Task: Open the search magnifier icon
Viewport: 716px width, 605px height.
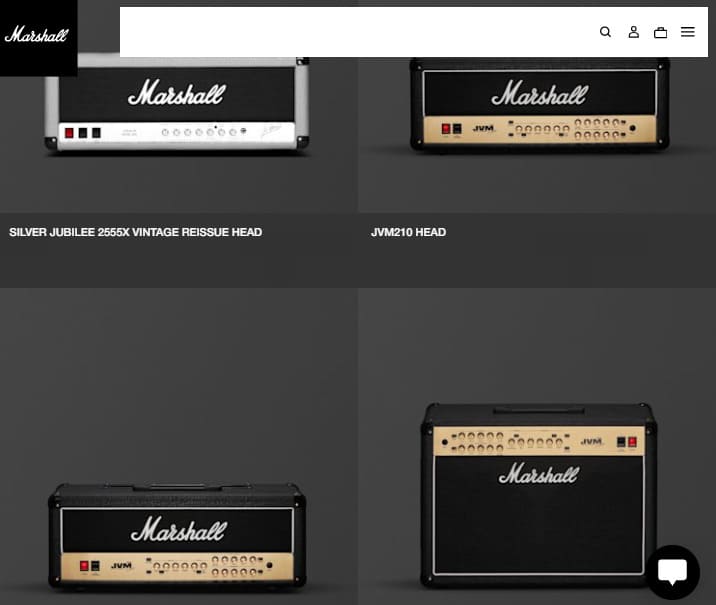Action: pos(605,32)
